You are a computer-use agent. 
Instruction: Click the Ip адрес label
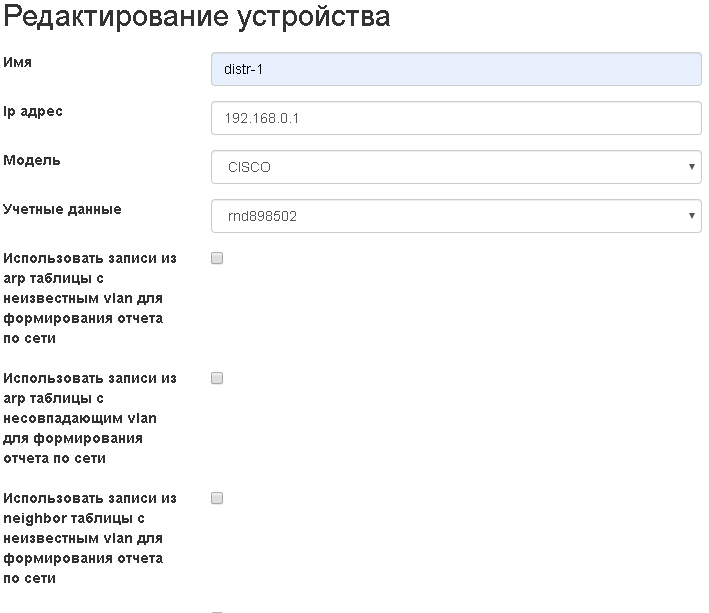point(33,111)
